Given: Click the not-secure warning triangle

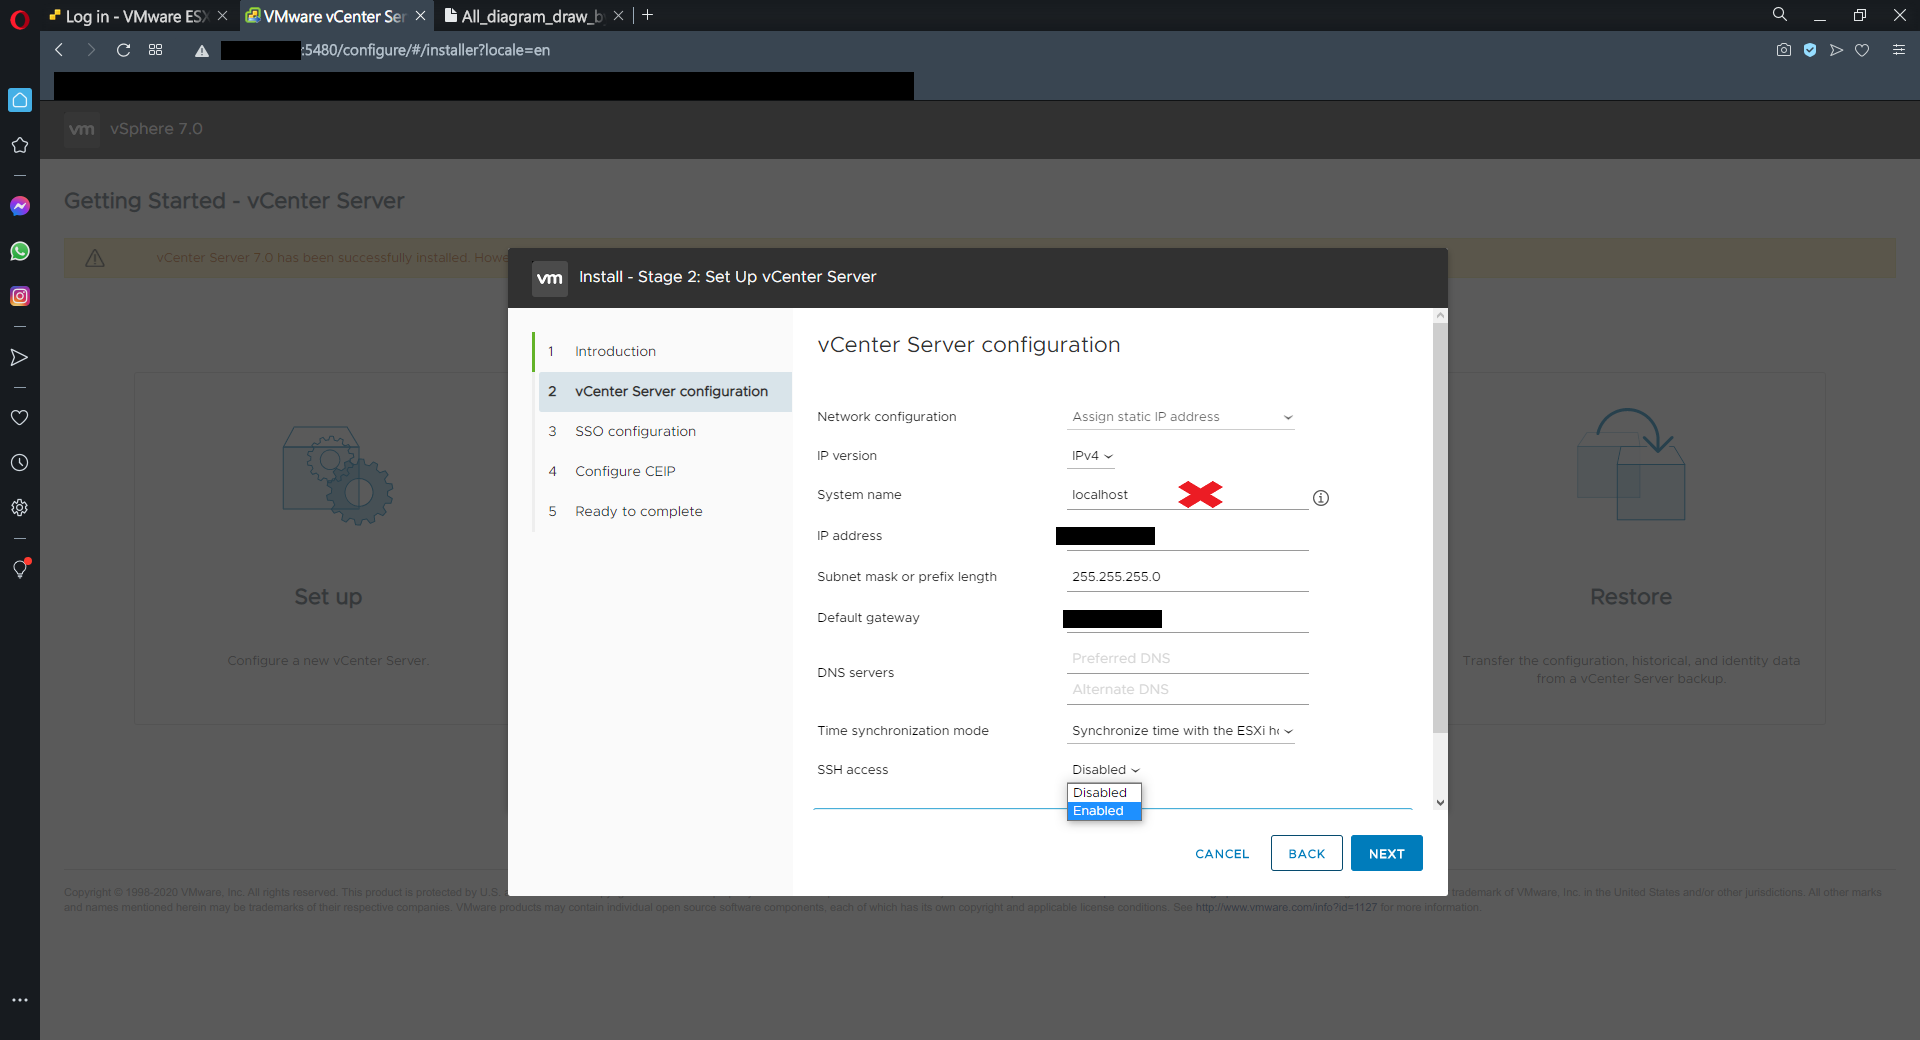Looking at the screenshot, I should point(202,51).
